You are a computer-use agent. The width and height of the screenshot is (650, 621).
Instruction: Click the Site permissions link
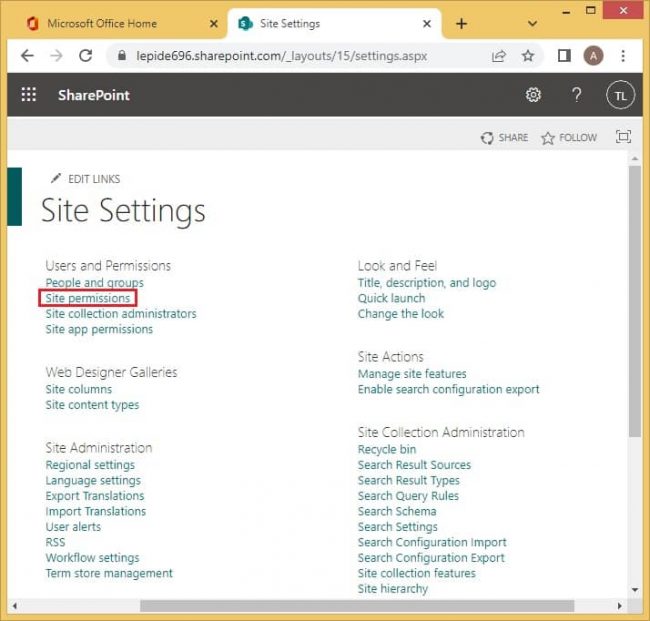pyautogui.click(x=88, y=298)
